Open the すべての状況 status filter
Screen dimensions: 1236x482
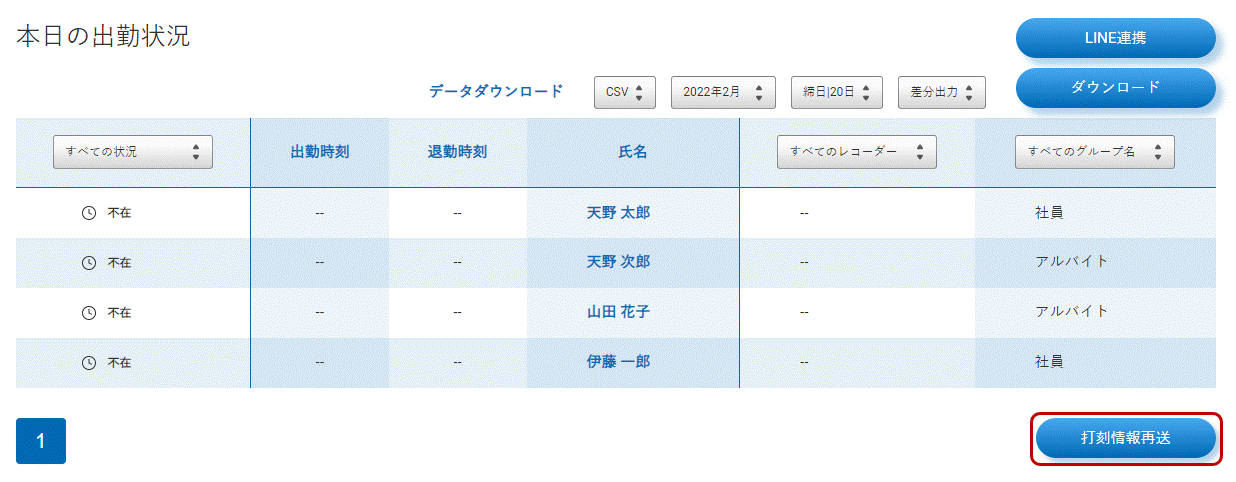(x=132, y=152)
